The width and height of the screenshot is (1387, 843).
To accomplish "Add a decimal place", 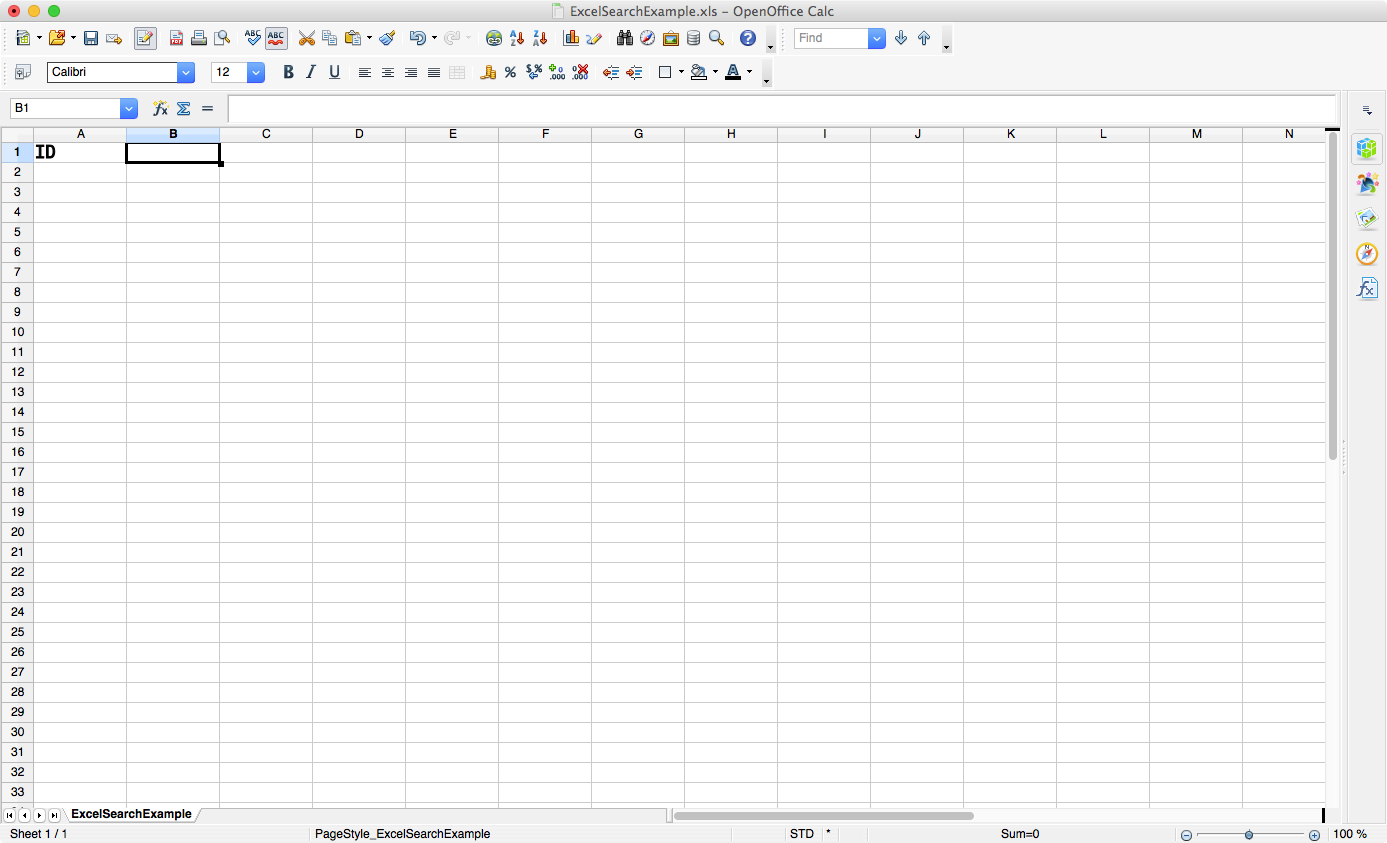I will (x=557, y=72).
